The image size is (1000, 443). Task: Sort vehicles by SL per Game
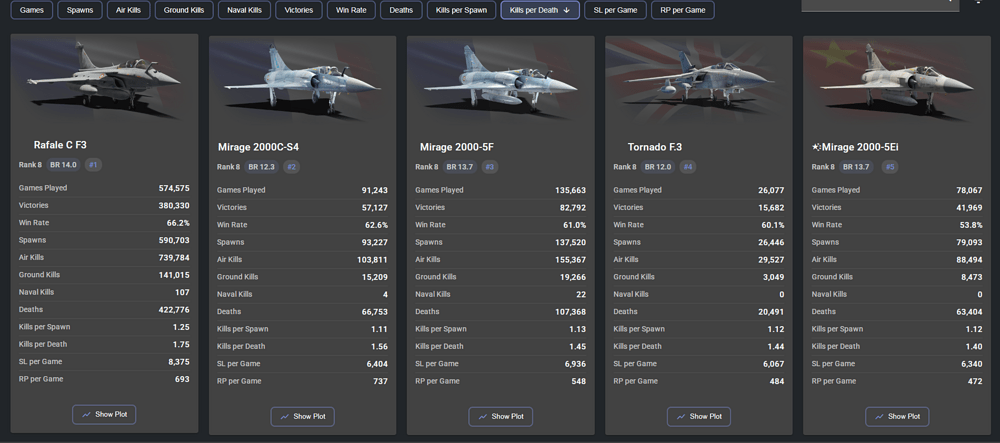(x=615, y=10)
